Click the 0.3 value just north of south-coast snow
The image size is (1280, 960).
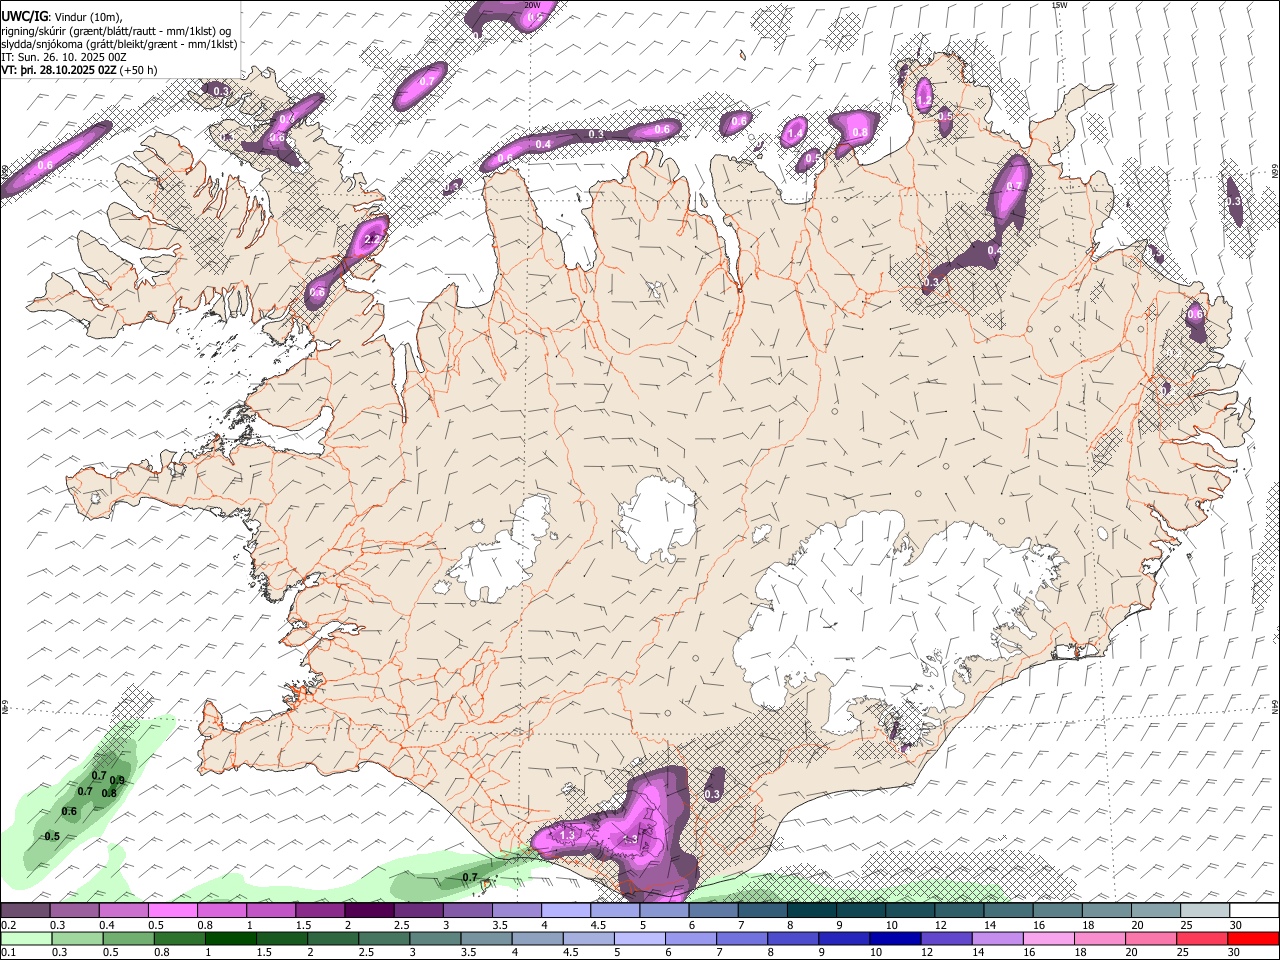tap(712, 794)
